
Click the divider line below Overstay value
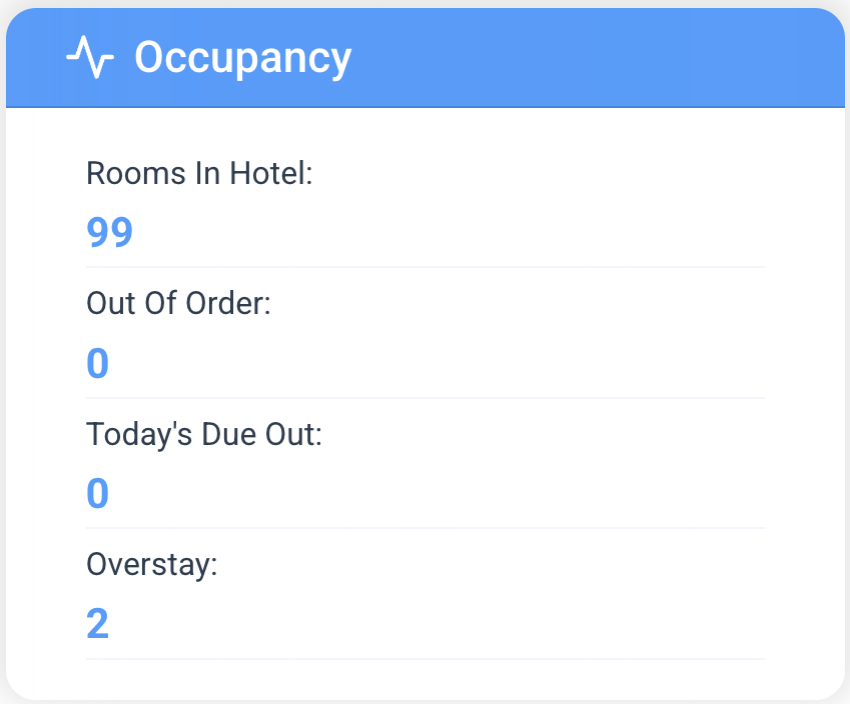pos(425,659)
